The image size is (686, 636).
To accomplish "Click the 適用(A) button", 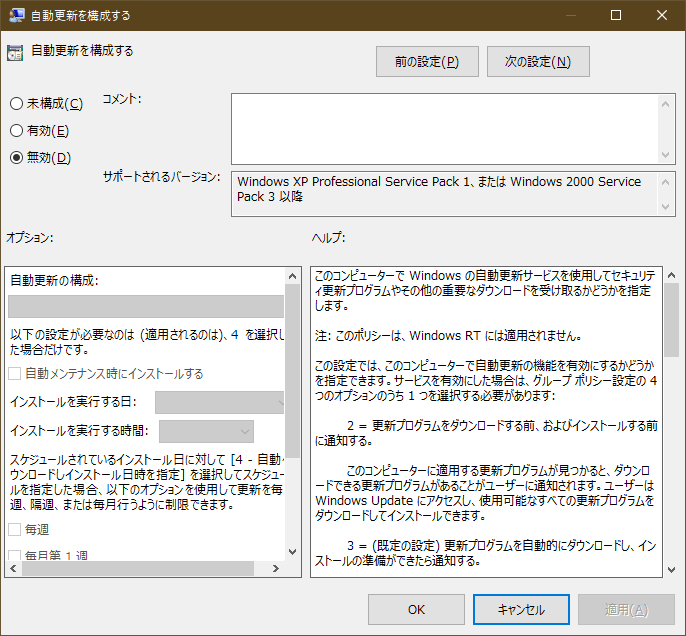I will (x=626, y=609).
